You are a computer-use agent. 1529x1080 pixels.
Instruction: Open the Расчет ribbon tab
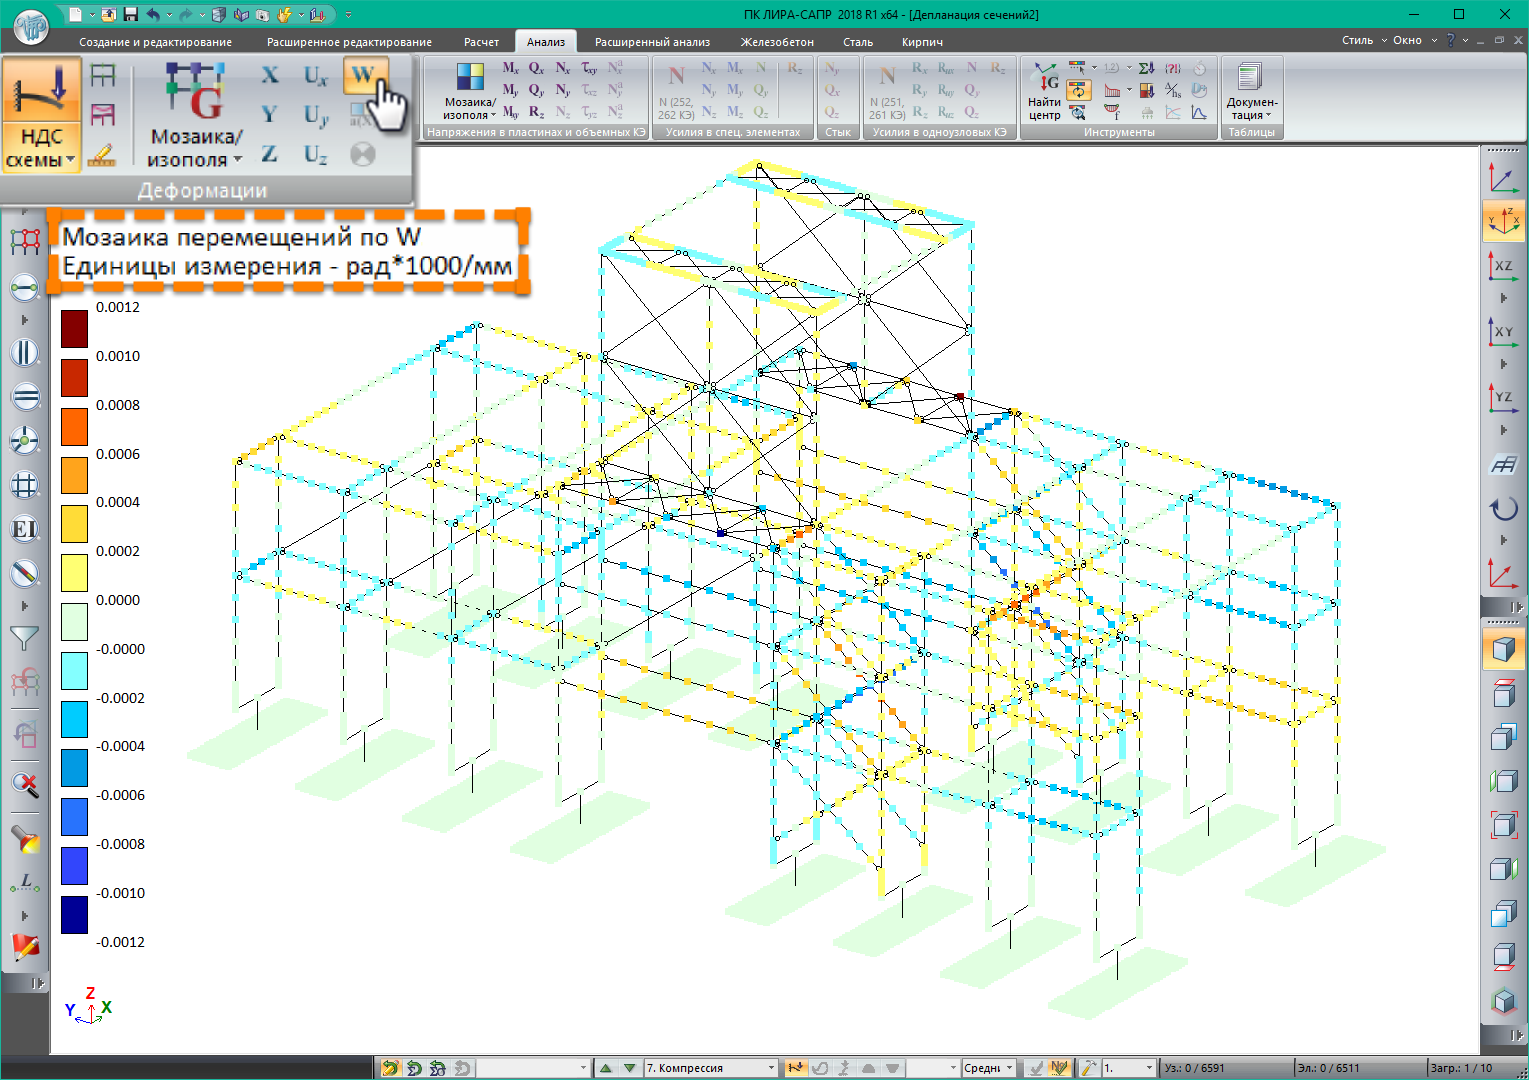click(x=481, y=42)
